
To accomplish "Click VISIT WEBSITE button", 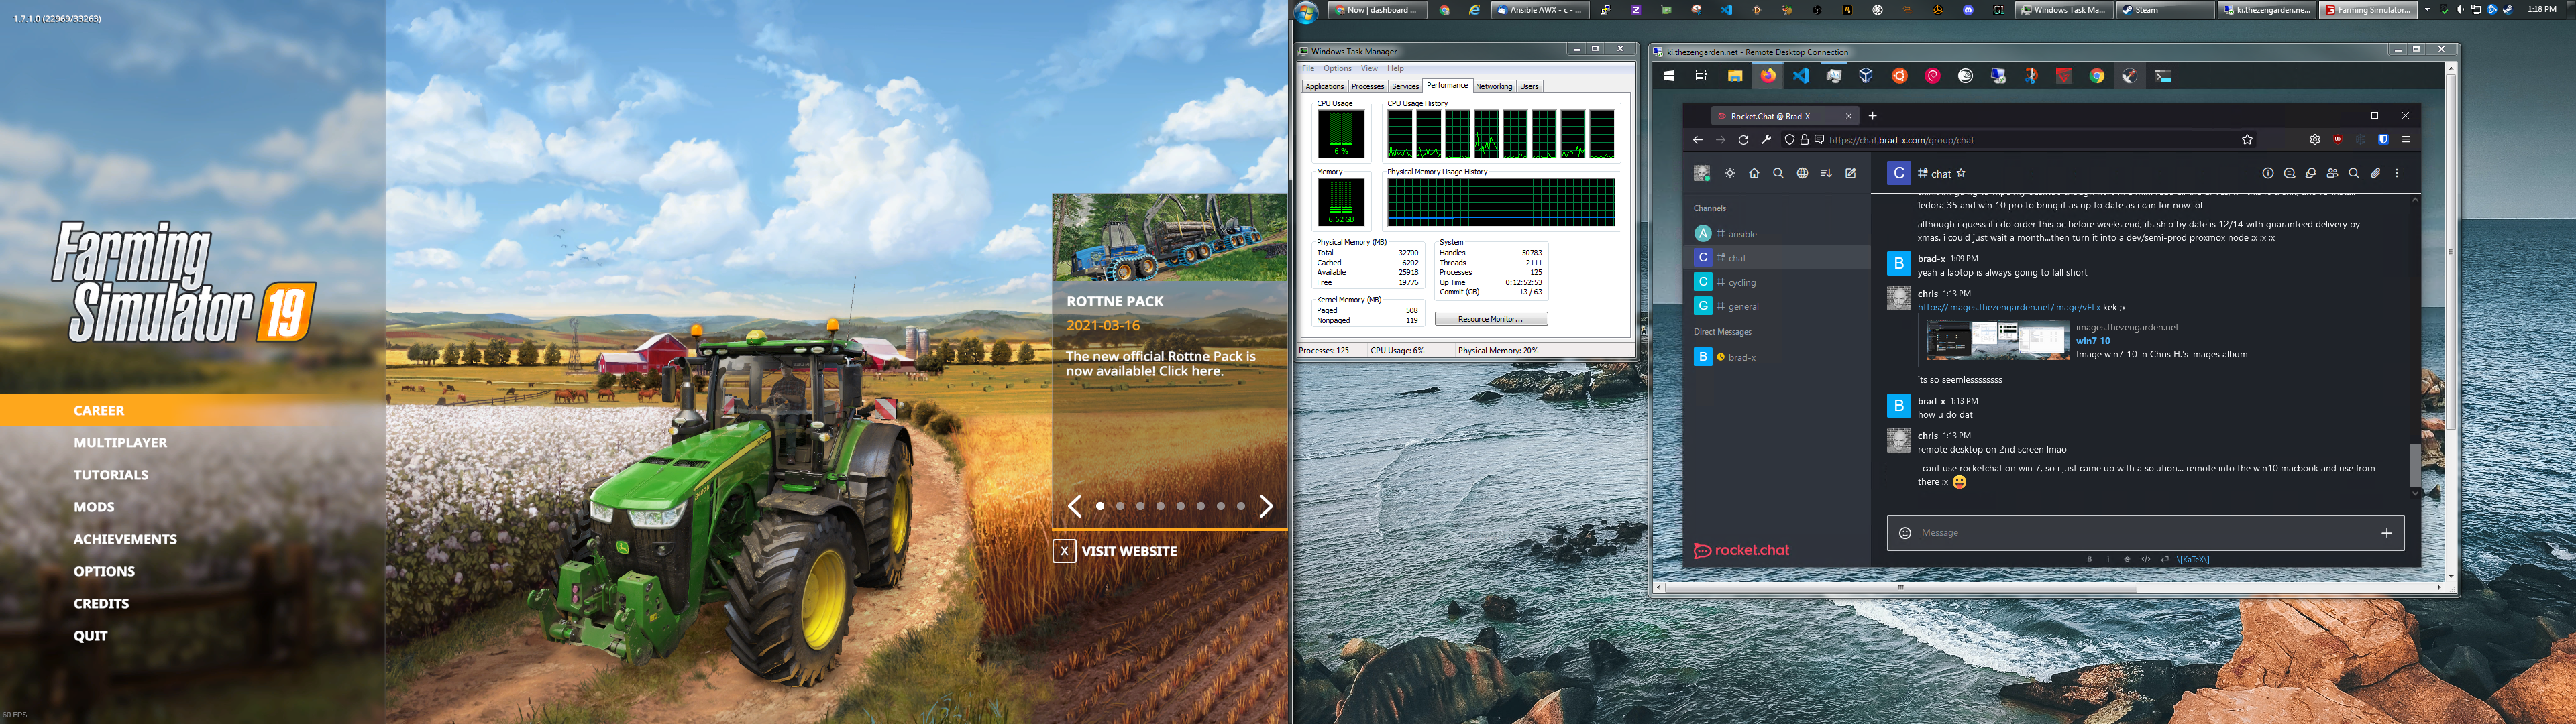I will 1115,551.
